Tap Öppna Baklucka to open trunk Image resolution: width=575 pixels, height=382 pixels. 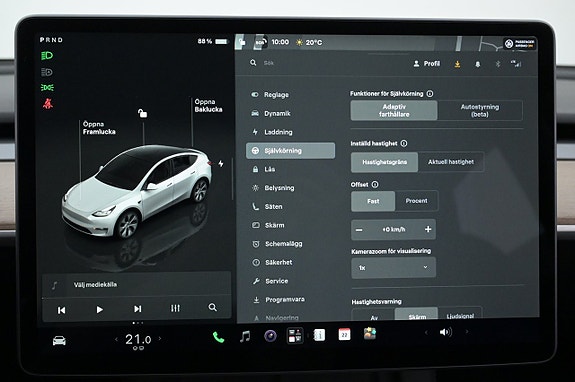click(x=208, y=106)
